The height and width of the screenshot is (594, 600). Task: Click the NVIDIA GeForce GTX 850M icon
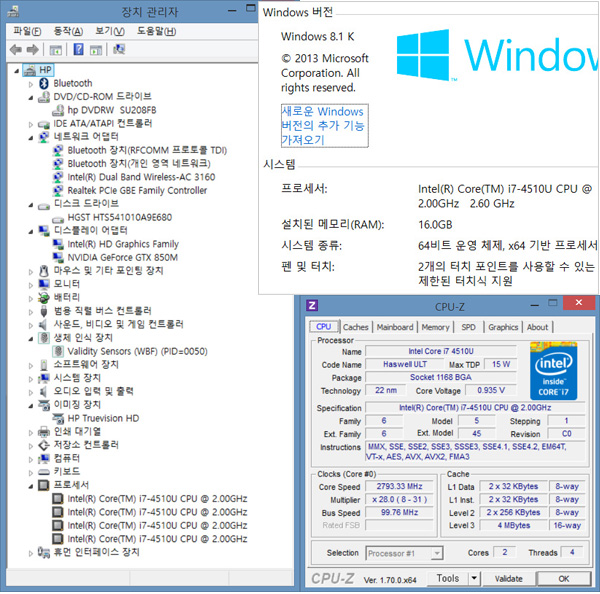(x=58, y=258)
